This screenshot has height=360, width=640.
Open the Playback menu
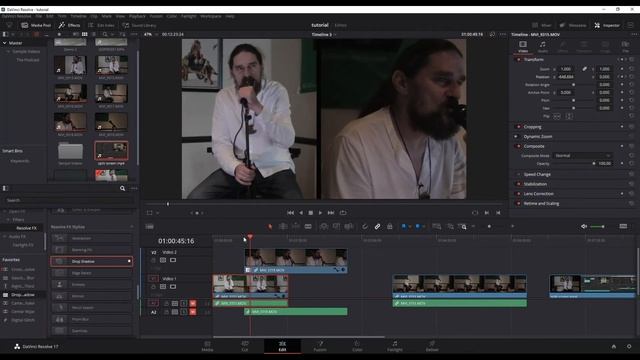137,16
